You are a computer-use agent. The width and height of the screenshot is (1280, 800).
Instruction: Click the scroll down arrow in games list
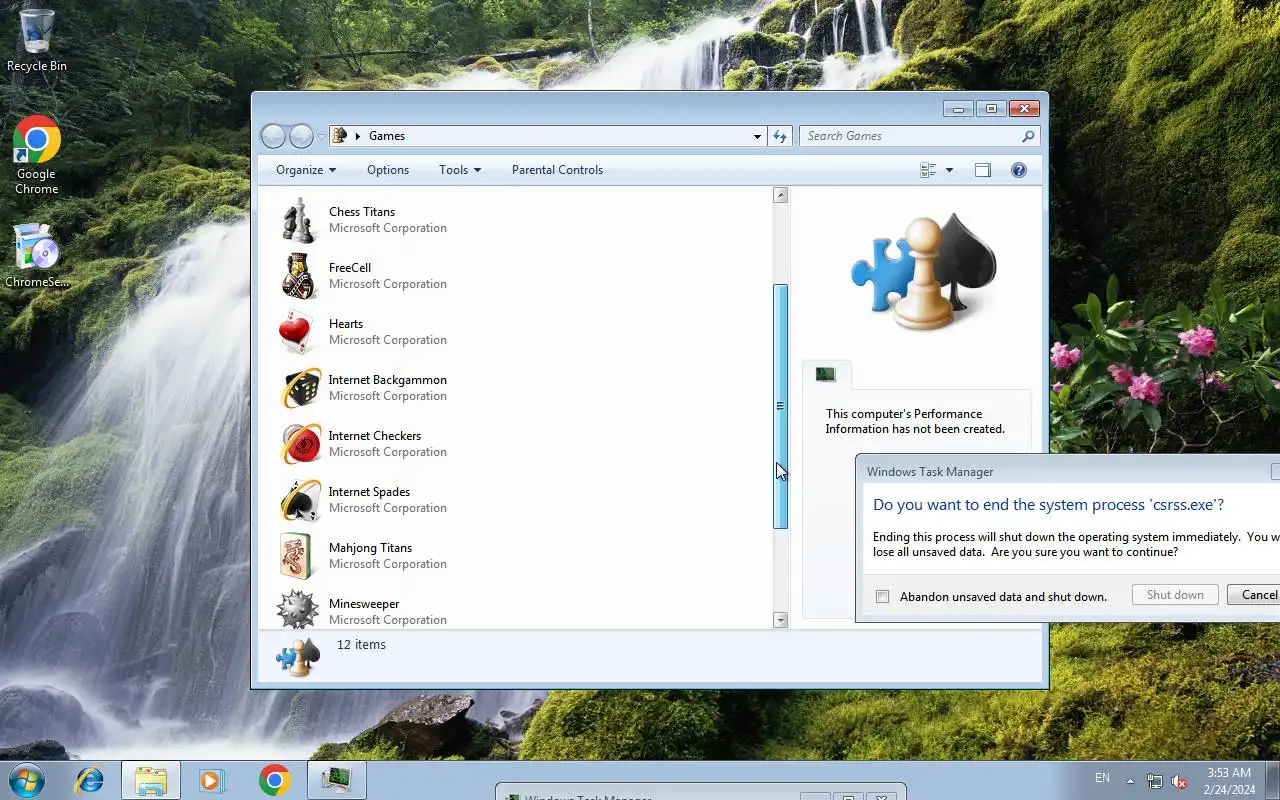click(x=781, y=620)
